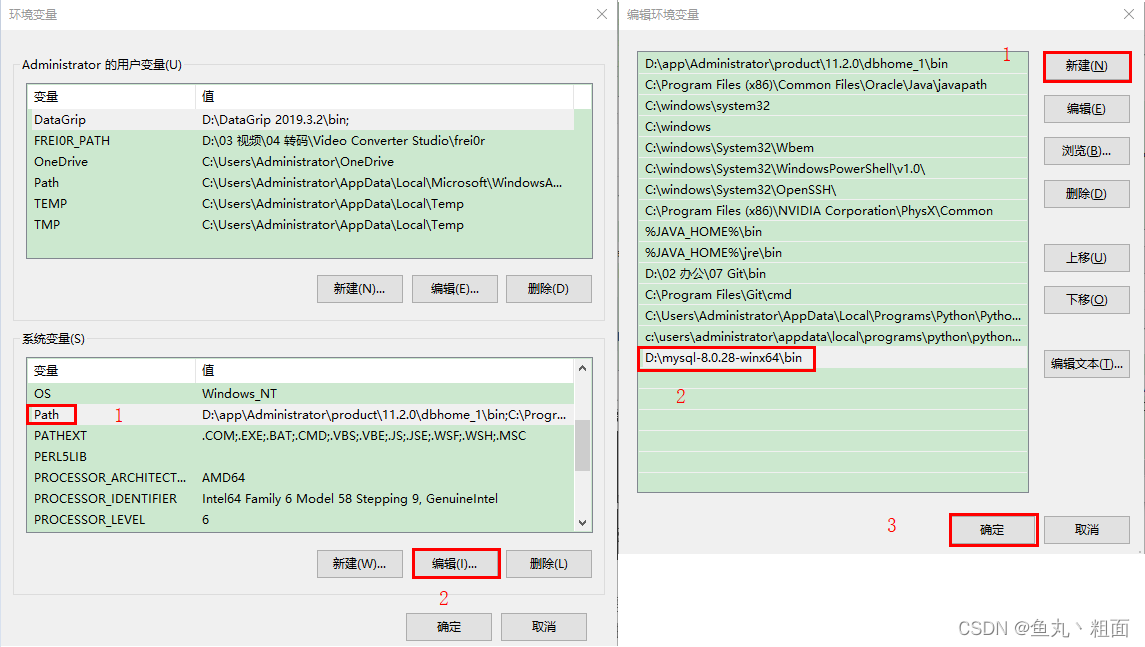Select the lowercase c:\users python path entry
Viewport: 1145px width, 647px height.
(832, 337)
